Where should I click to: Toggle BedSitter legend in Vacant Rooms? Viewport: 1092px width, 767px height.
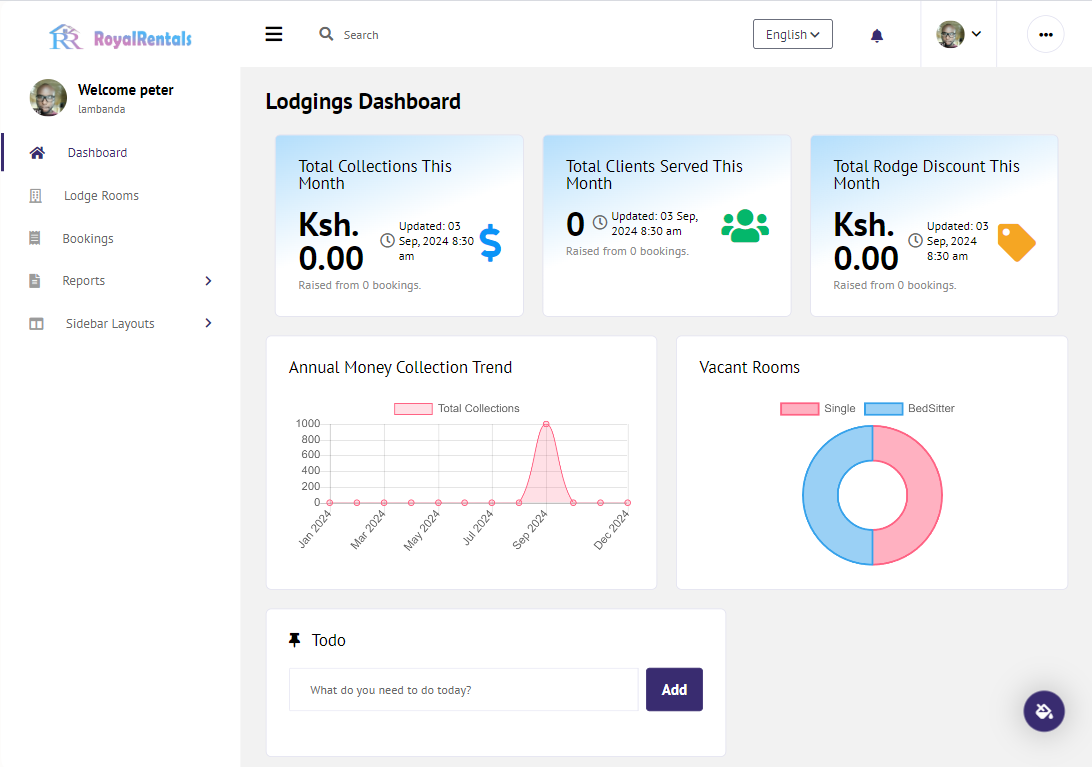pyautogui.click(x=909, y=408)
